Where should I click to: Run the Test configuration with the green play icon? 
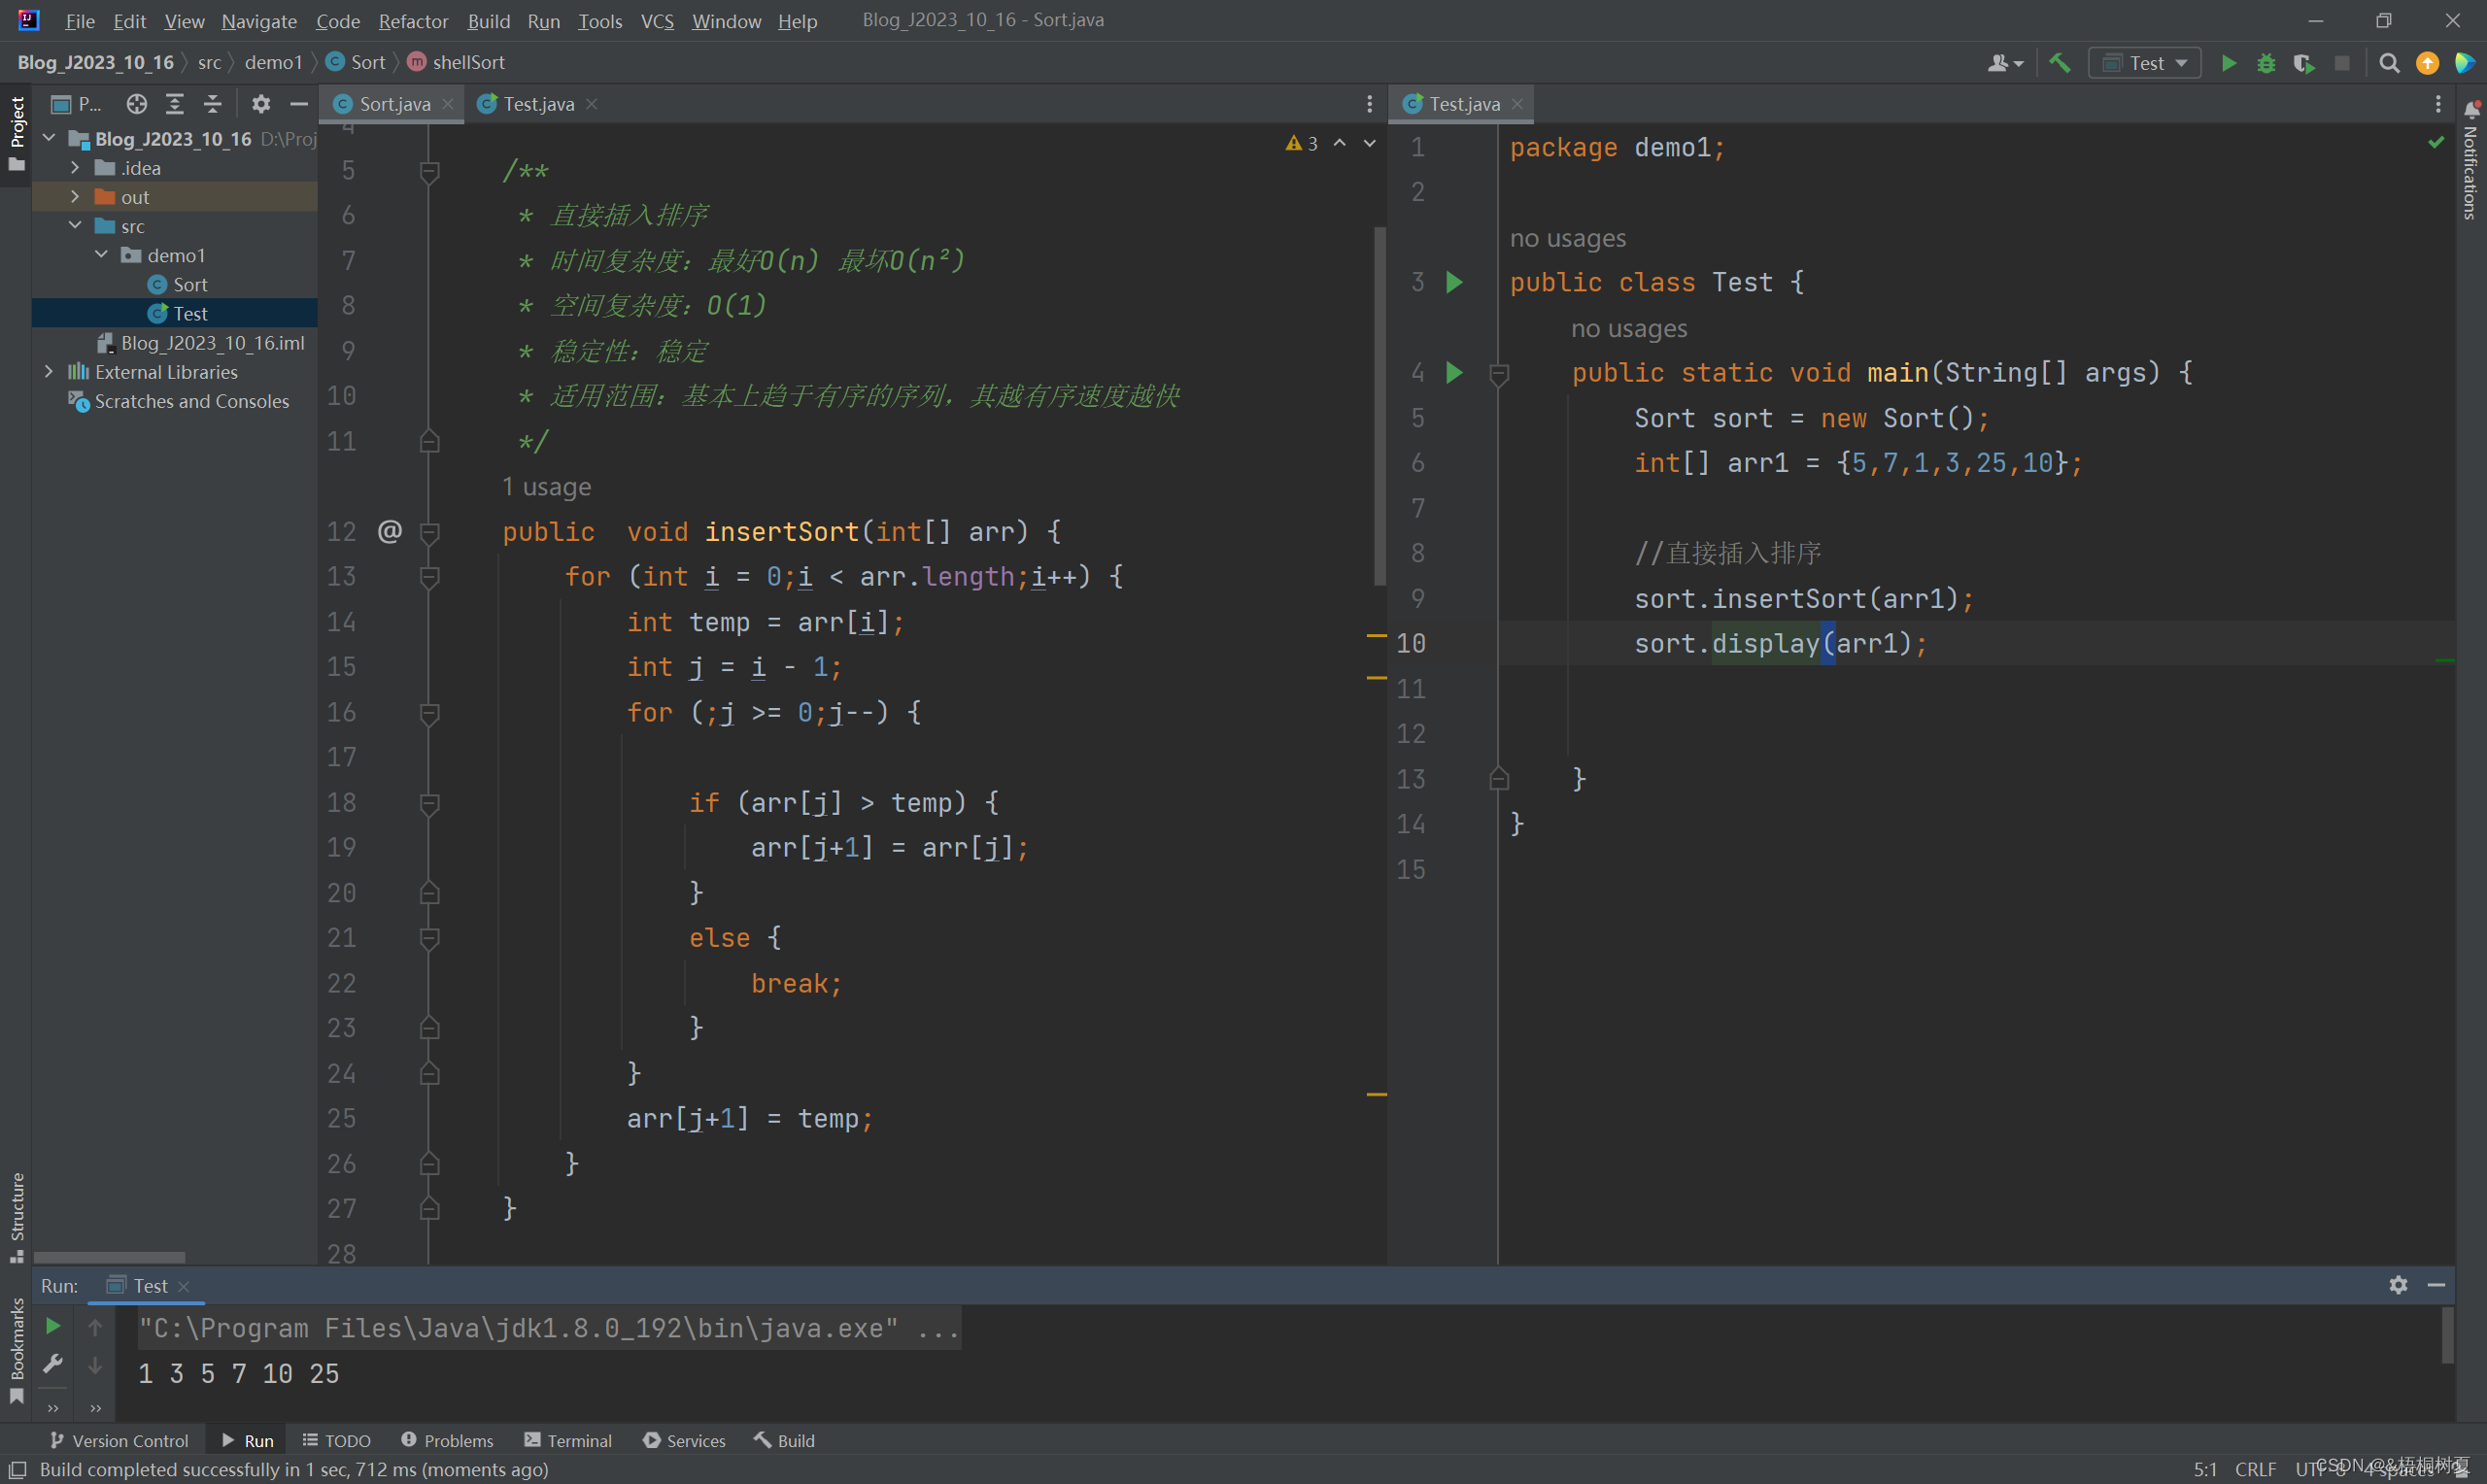pos(2229,63)
